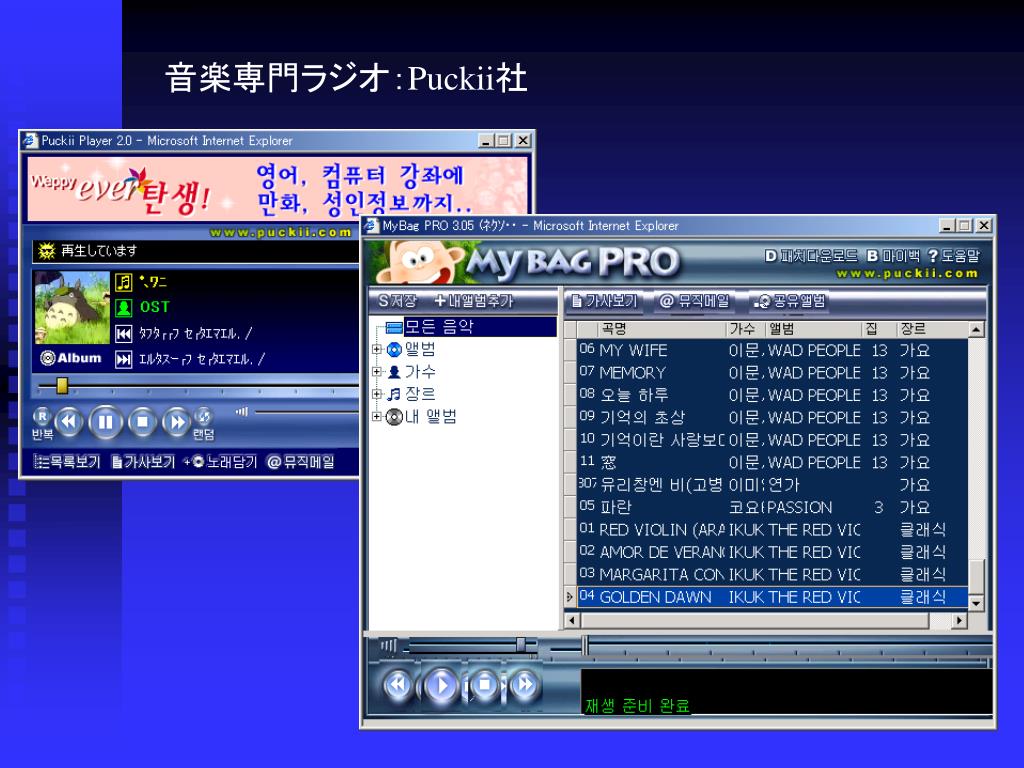Click the Totoro album art thumbnail
The width and height of the screenshot is (1024, 768).
tap(72, 308)
